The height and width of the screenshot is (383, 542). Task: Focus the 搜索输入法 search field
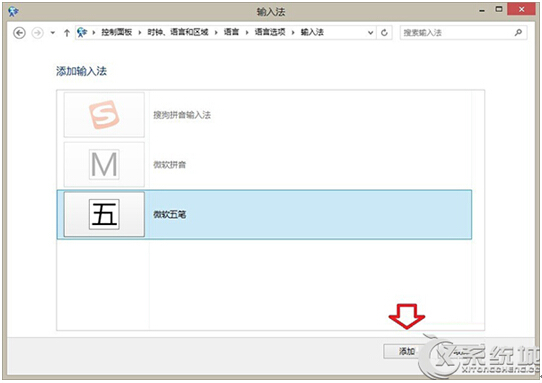click(456, 33)
